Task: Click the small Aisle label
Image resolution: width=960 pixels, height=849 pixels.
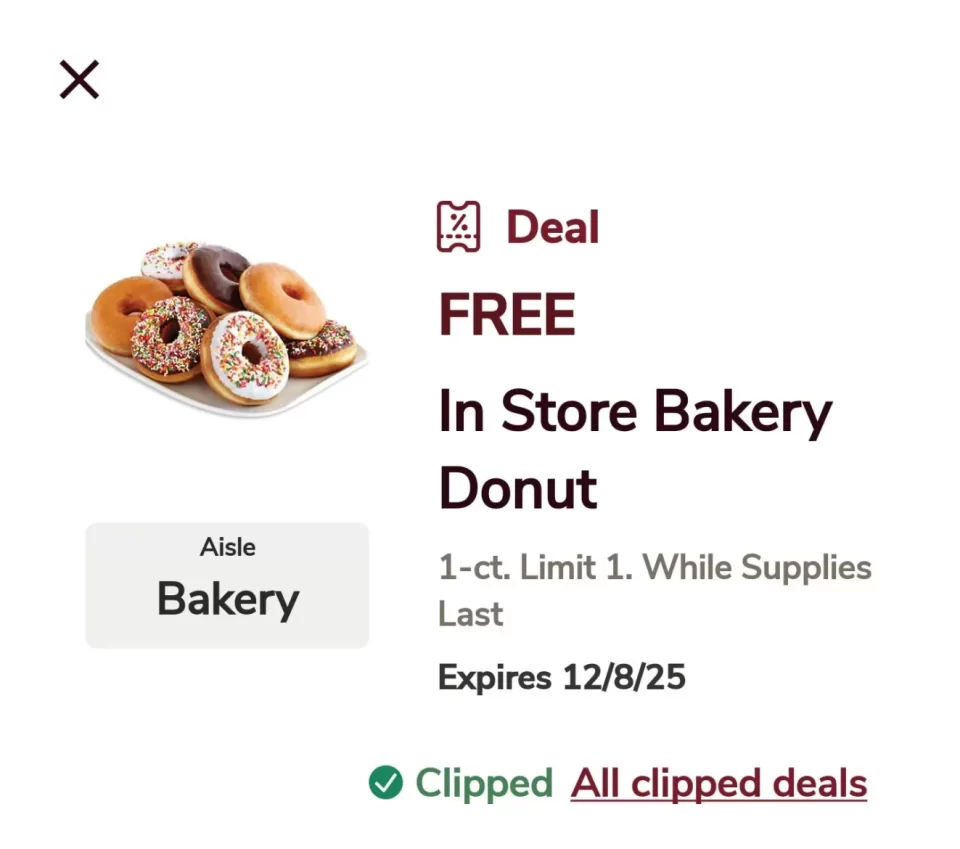Action: pos(227,547)
